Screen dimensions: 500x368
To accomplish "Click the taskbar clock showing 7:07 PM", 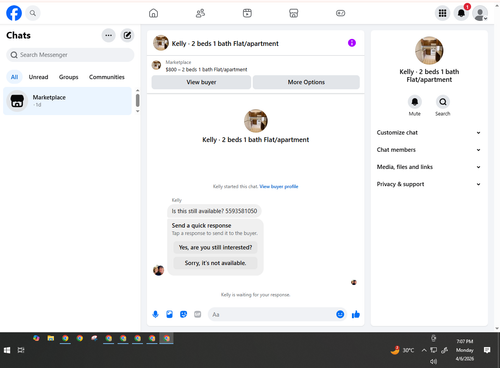I will coord(465,350).
